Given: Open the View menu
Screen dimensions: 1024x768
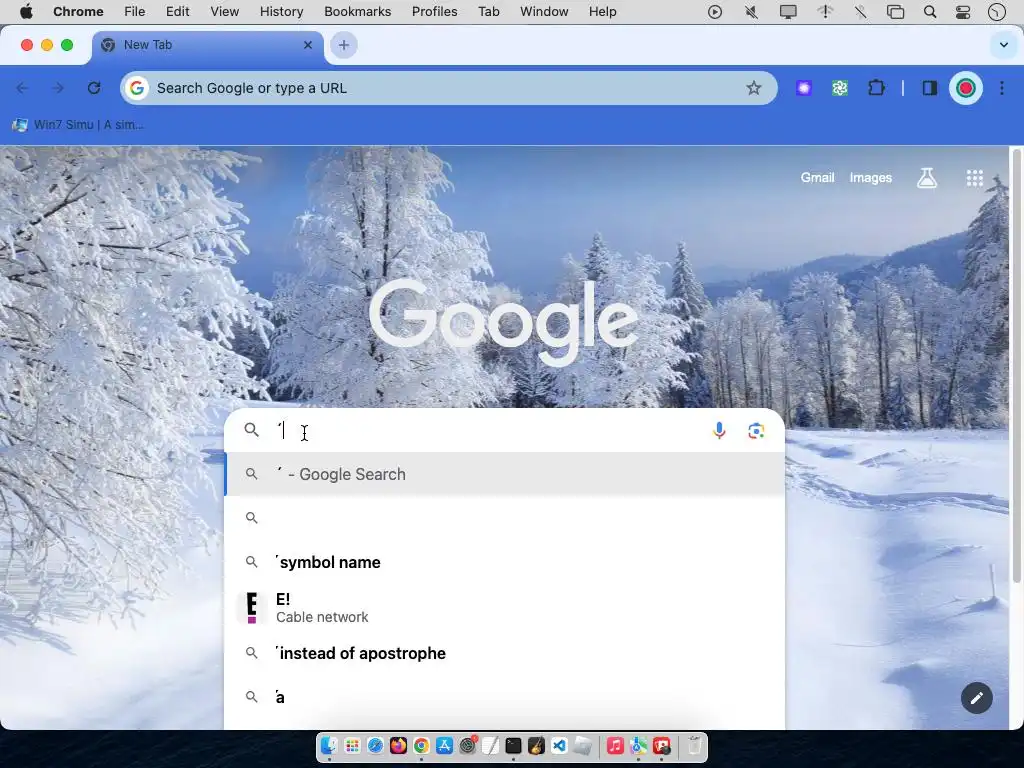Looking at the screenshot, I should (224, 12).
